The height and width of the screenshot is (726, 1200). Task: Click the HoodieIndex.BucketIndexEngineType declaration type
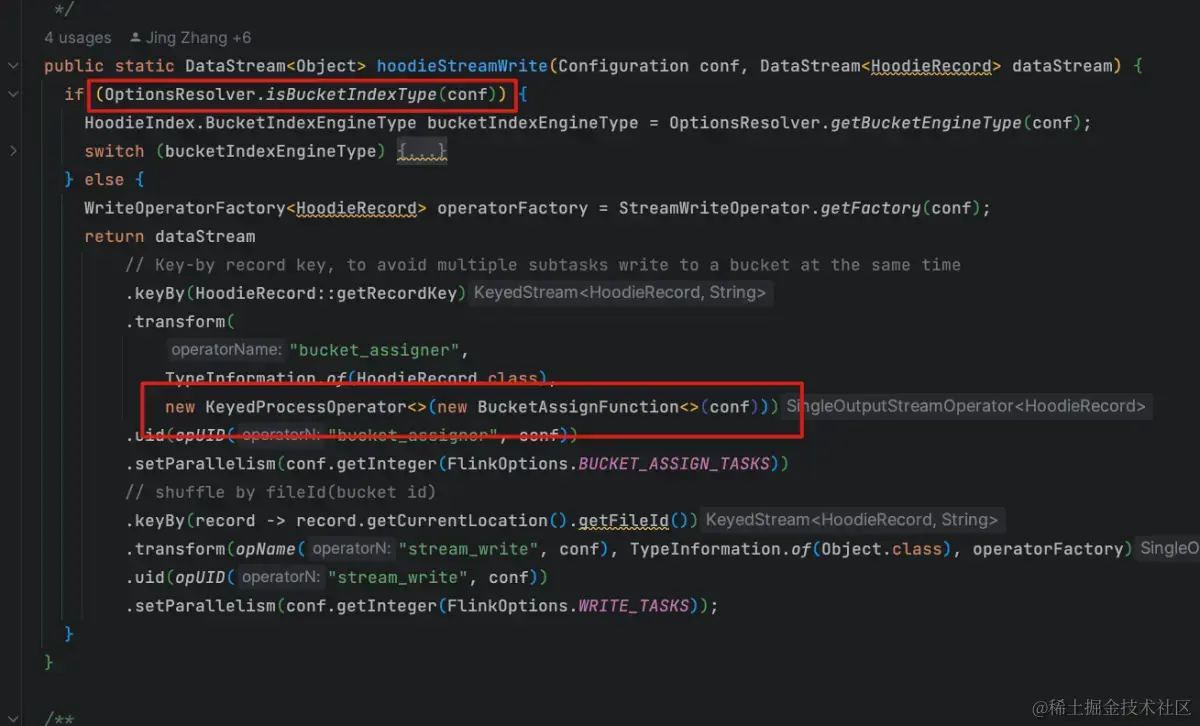click(x=250, y=123)
